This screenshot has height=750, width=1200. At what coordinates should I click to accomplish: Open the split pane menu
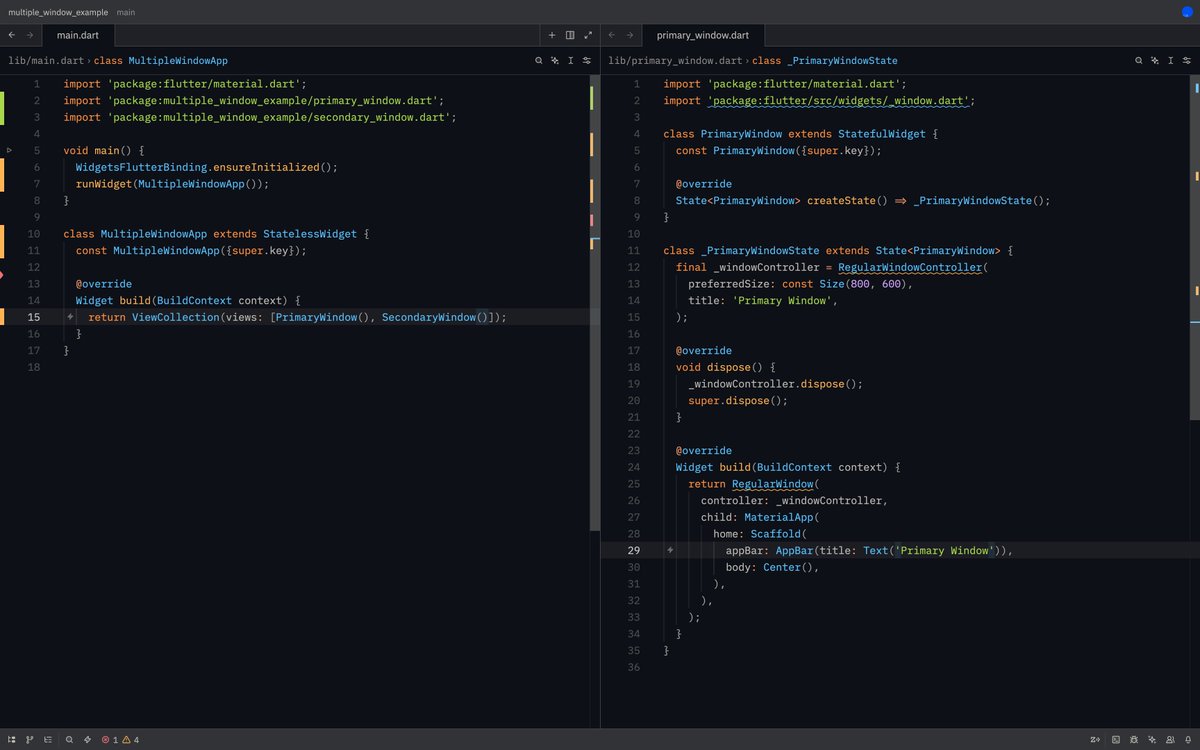(570, 35)
